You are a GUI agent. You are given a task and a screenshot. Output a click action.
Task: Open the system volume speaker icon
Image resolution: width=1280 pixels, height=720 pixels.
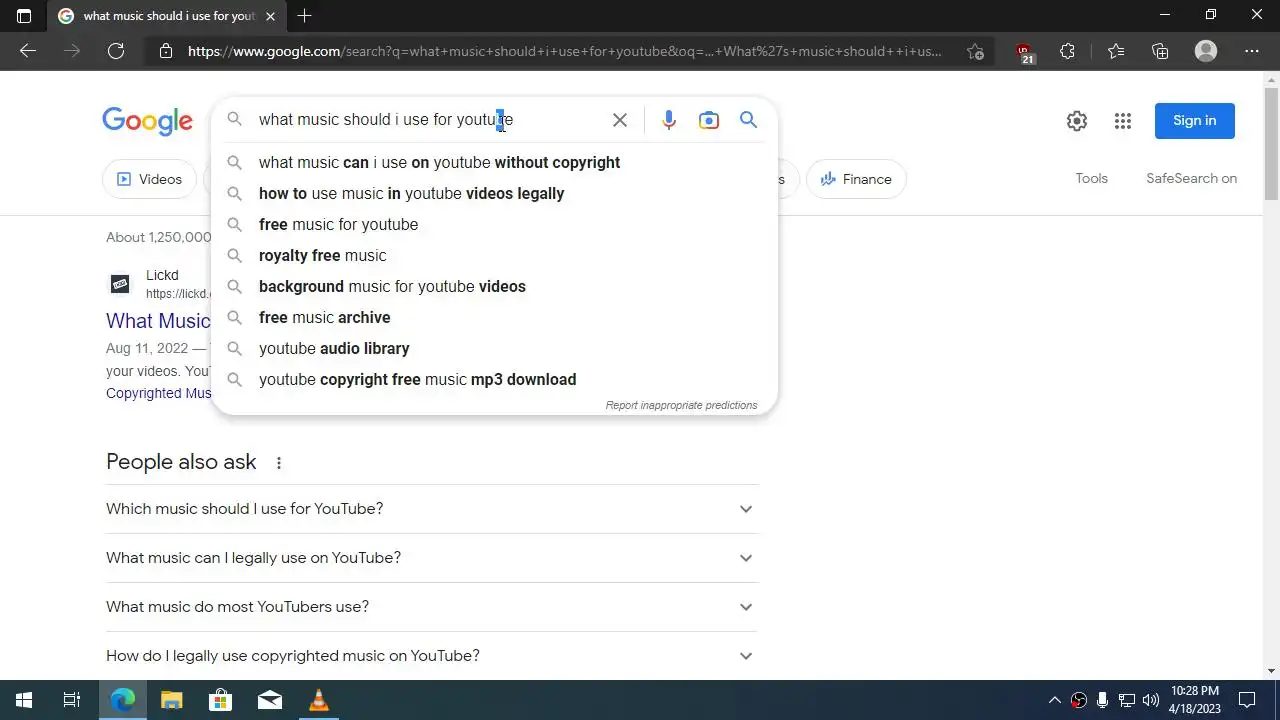pos(1151,700)
